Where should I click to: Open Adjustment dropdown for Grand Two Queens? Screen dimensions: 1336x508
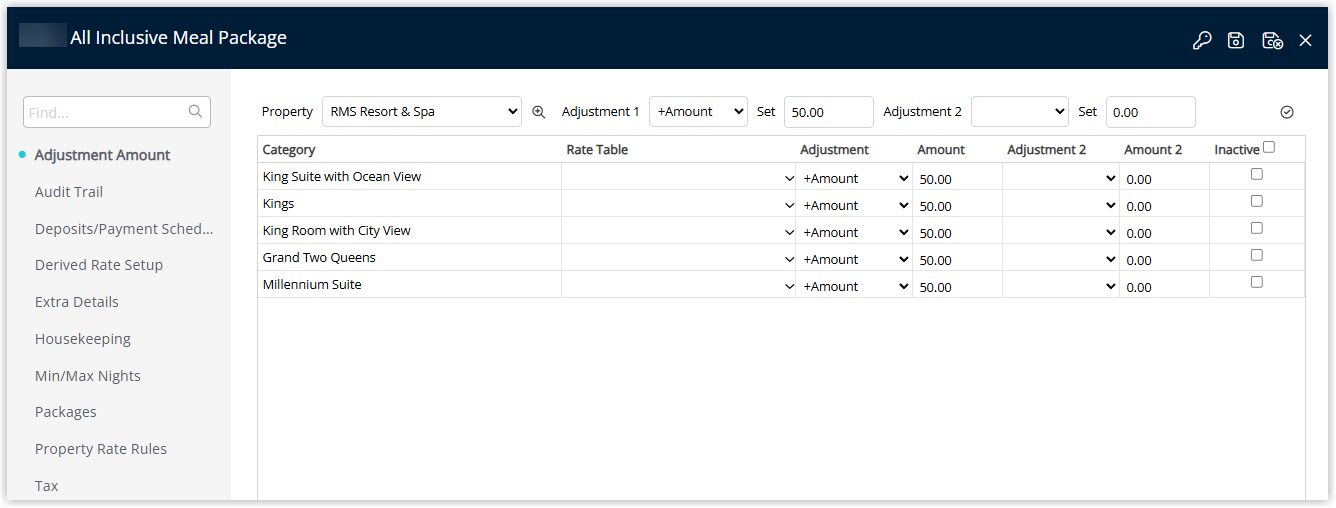coord(854,259)
